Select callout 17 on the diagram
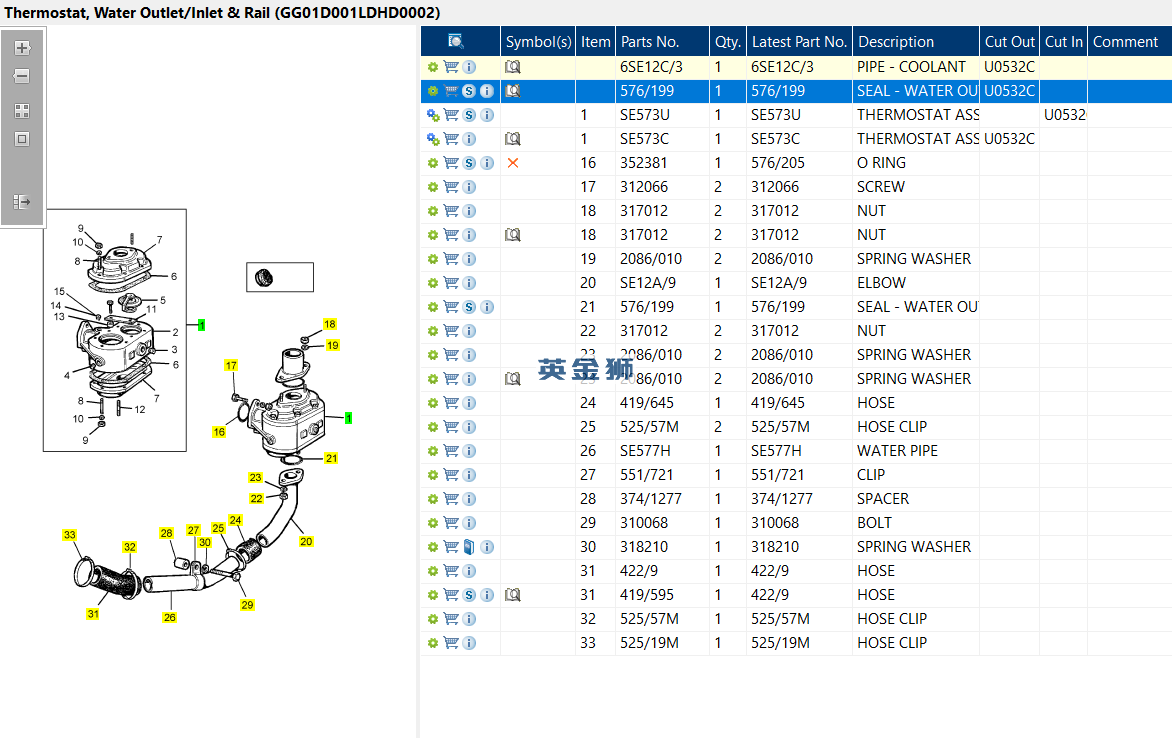This screenshot has height=738, width=1172. coord(231,365)
